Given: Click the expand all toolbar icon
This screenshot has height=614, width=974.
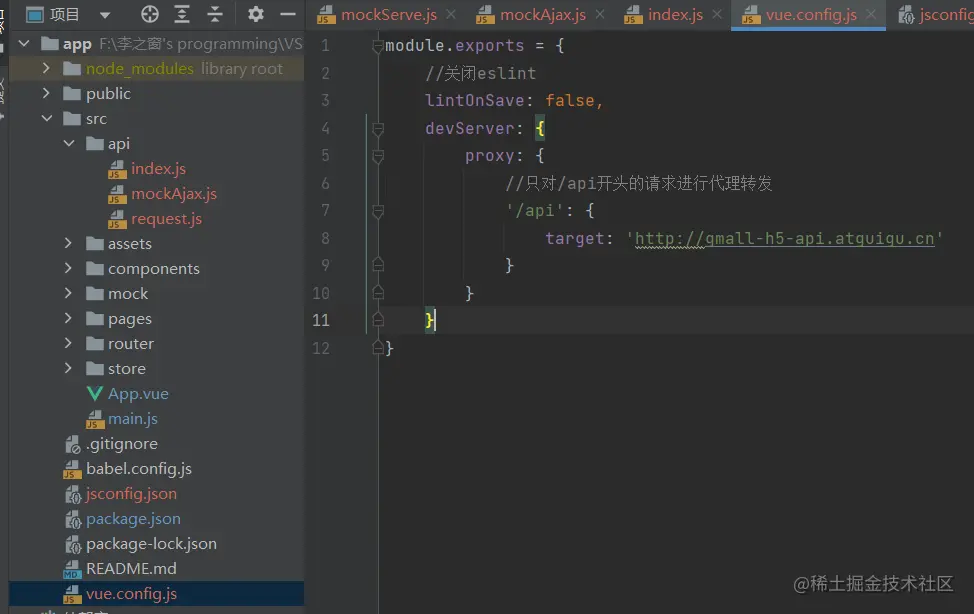Looking at the screenshot, I should pyautogui.click(x=182, y=14).
